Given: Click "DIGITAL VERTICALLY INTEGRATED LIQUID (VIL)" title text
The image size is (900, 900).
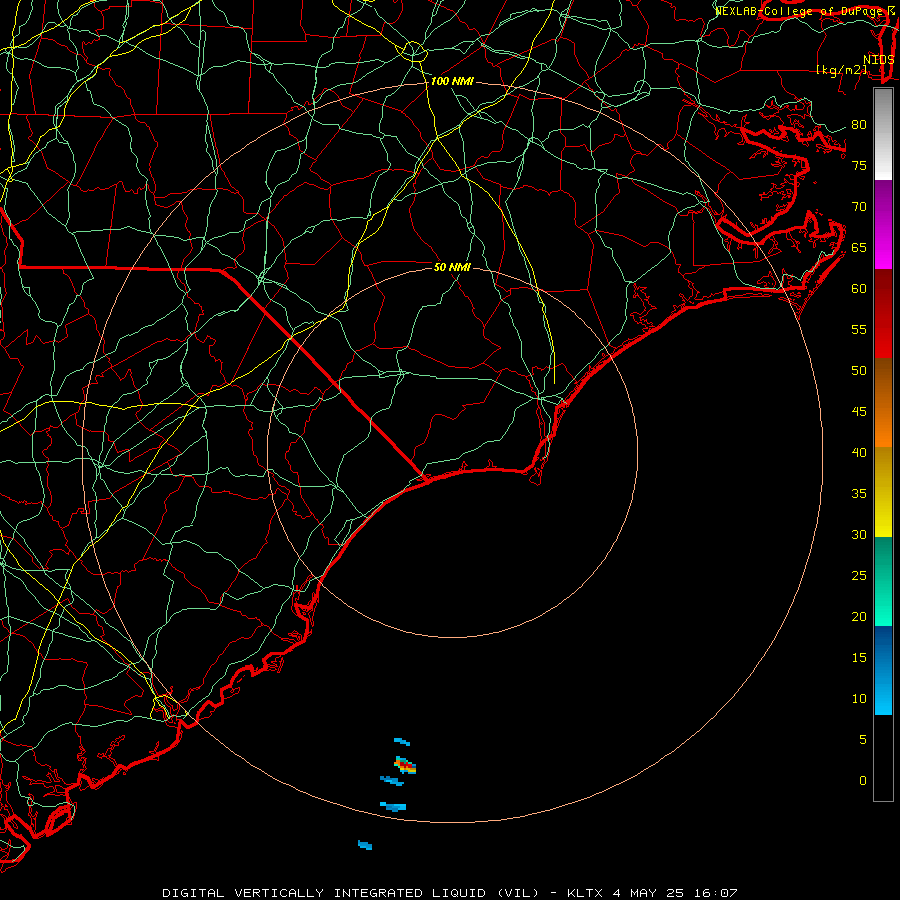Looking at the screenshot, I should pyautogui.click(x=351, y=893).
